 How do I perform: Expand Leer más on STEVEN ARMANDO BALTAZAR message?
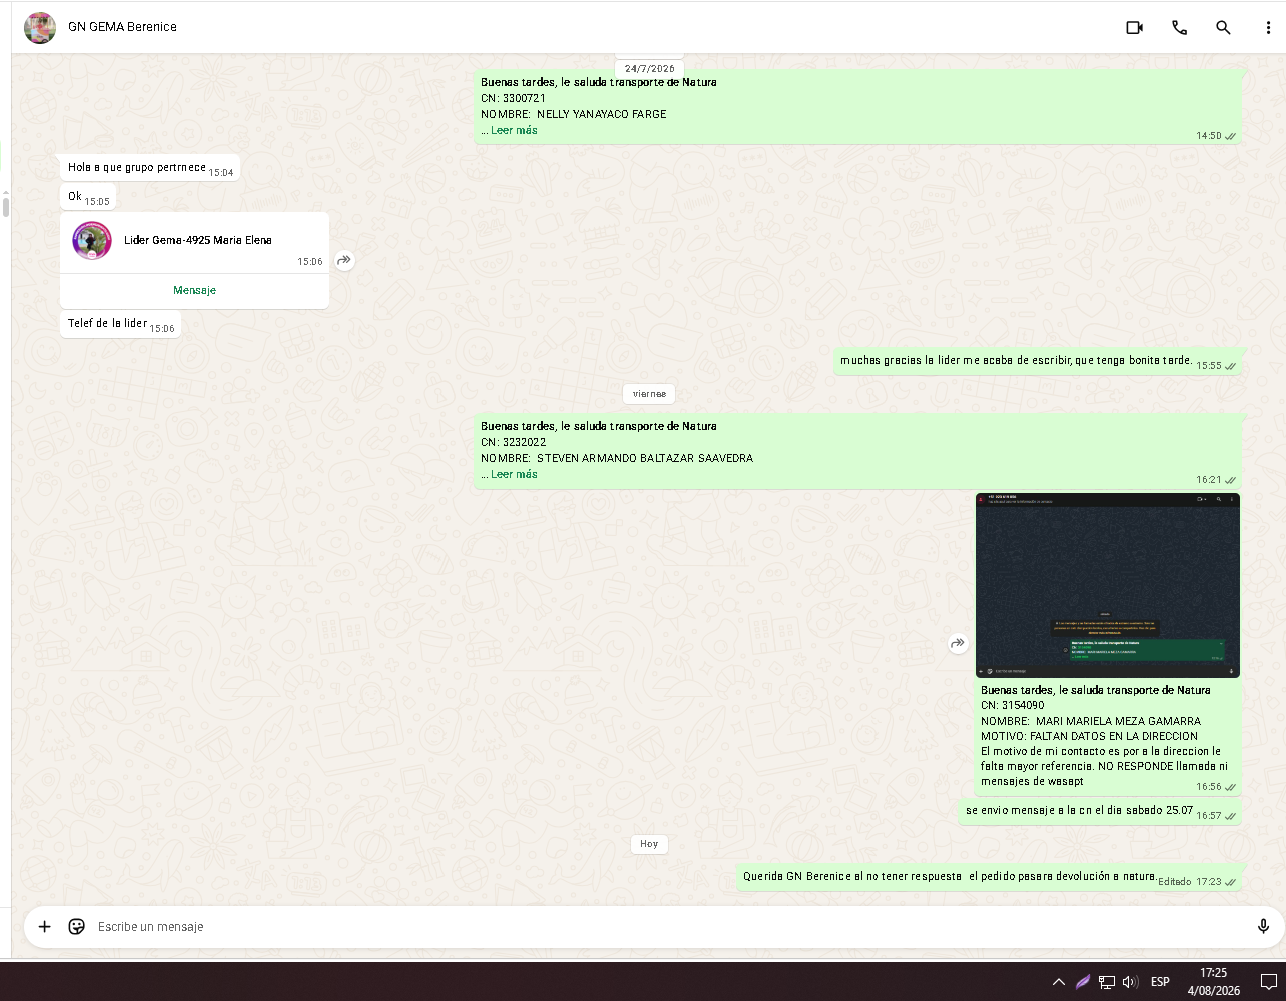(x=514, y=474)
